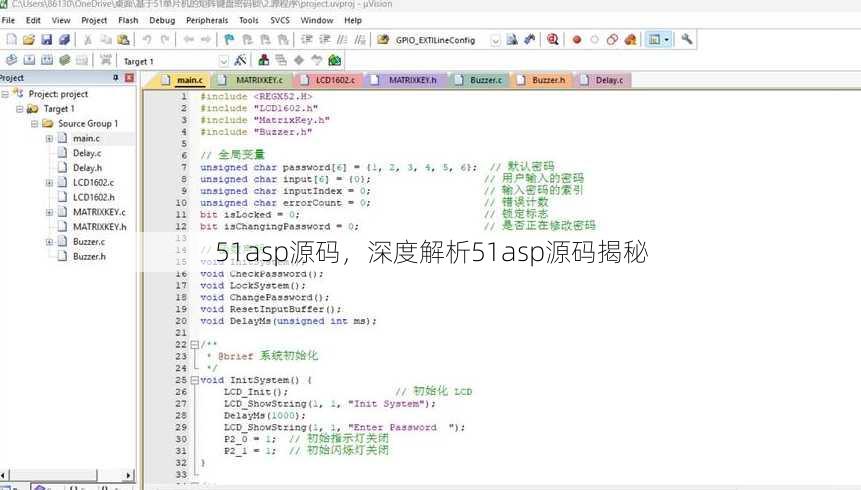Click the Indent selection icon

point(306,40)
